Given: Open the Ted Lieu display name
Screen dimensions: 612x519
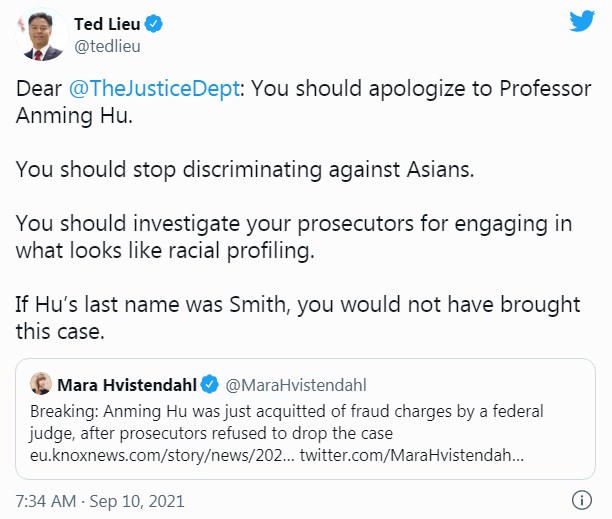Looking at the screenshot, I should tap(107, 24).
